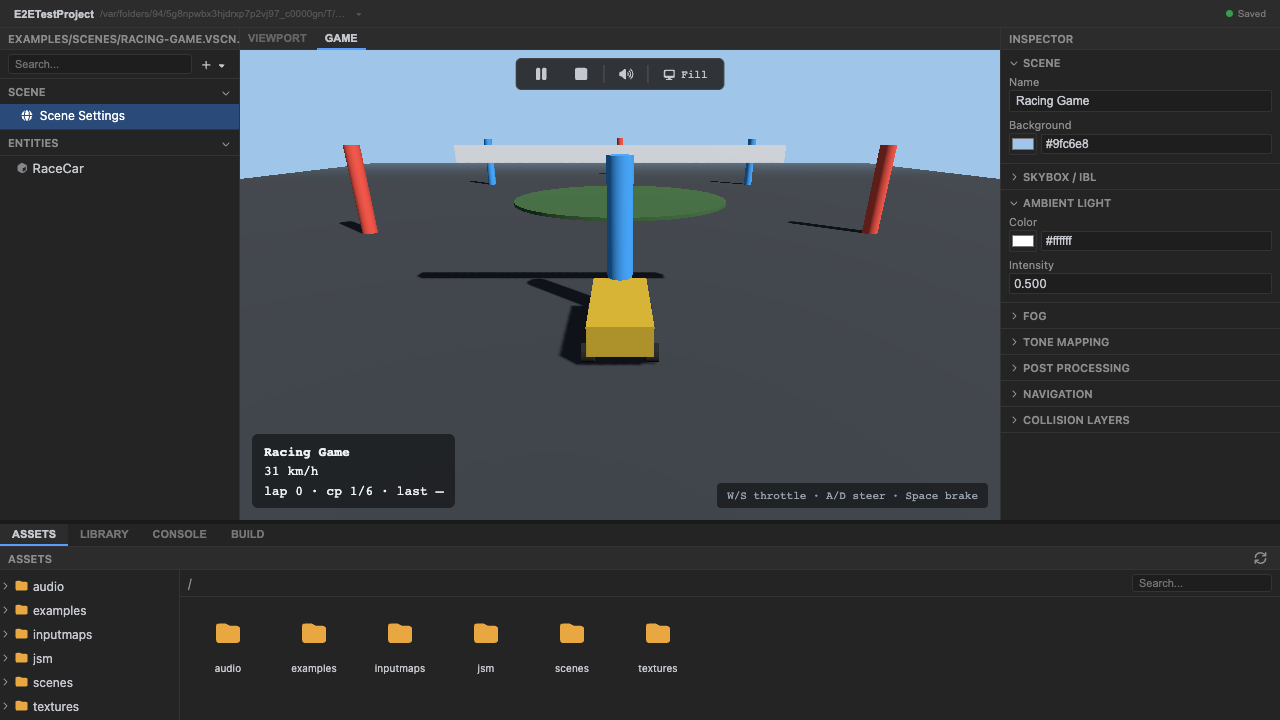
Task: Pause the running game
Action: [541, 74]
